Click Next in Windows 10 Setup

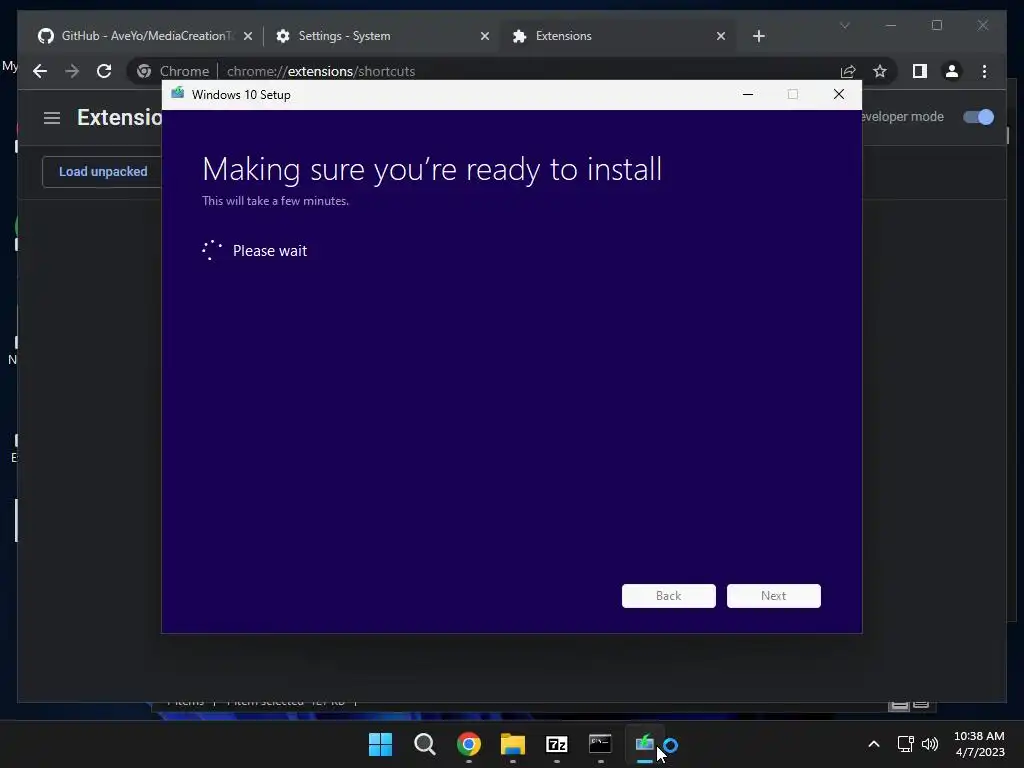[773, 596]
